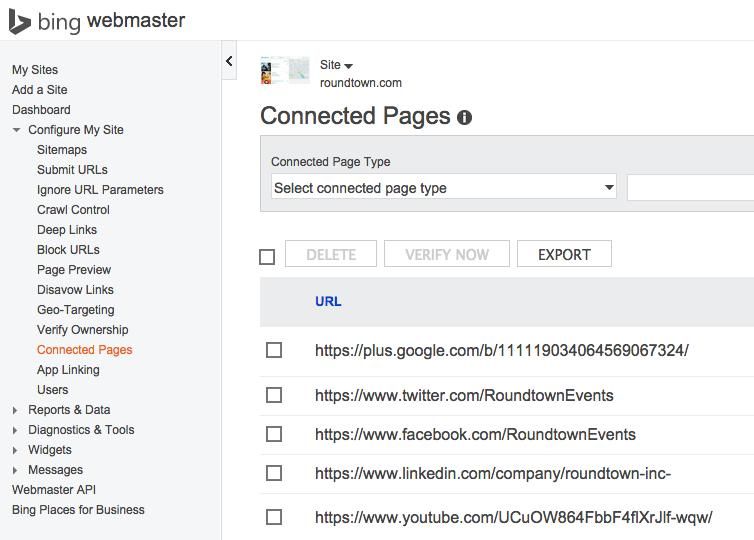
Task: Open App Linking
Action: [x=68, y=370]
